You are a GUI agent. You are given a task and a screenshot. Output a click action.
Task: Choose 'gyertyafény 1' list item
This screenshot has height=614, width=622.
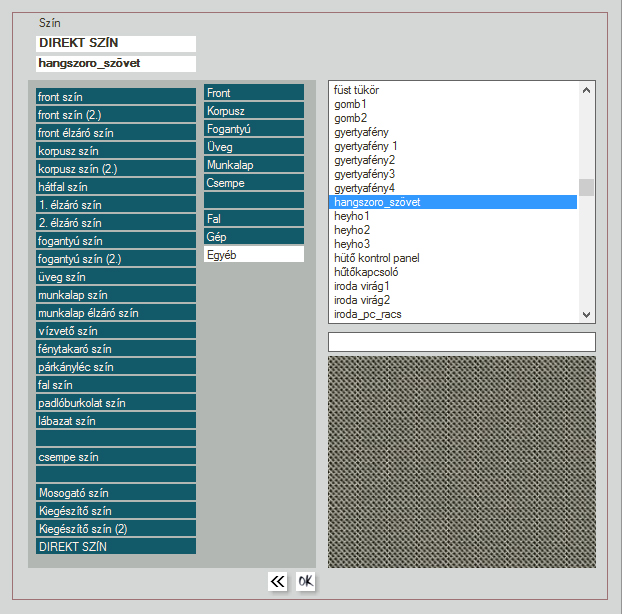coord(453,146)
